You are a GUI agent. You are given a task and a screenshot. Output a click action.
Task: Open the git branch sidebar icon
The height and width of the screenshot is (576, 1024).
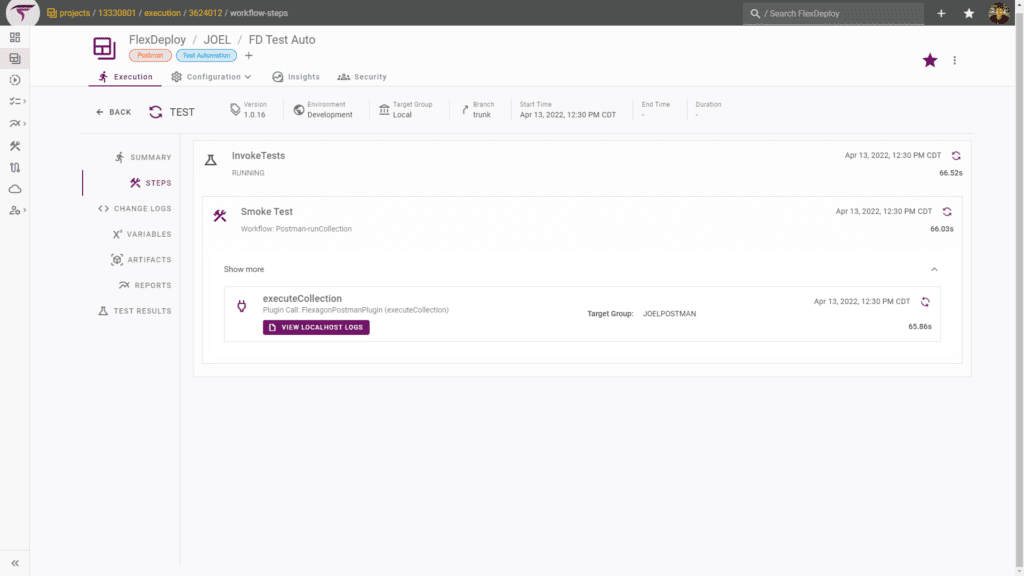[x=15, y=167]
